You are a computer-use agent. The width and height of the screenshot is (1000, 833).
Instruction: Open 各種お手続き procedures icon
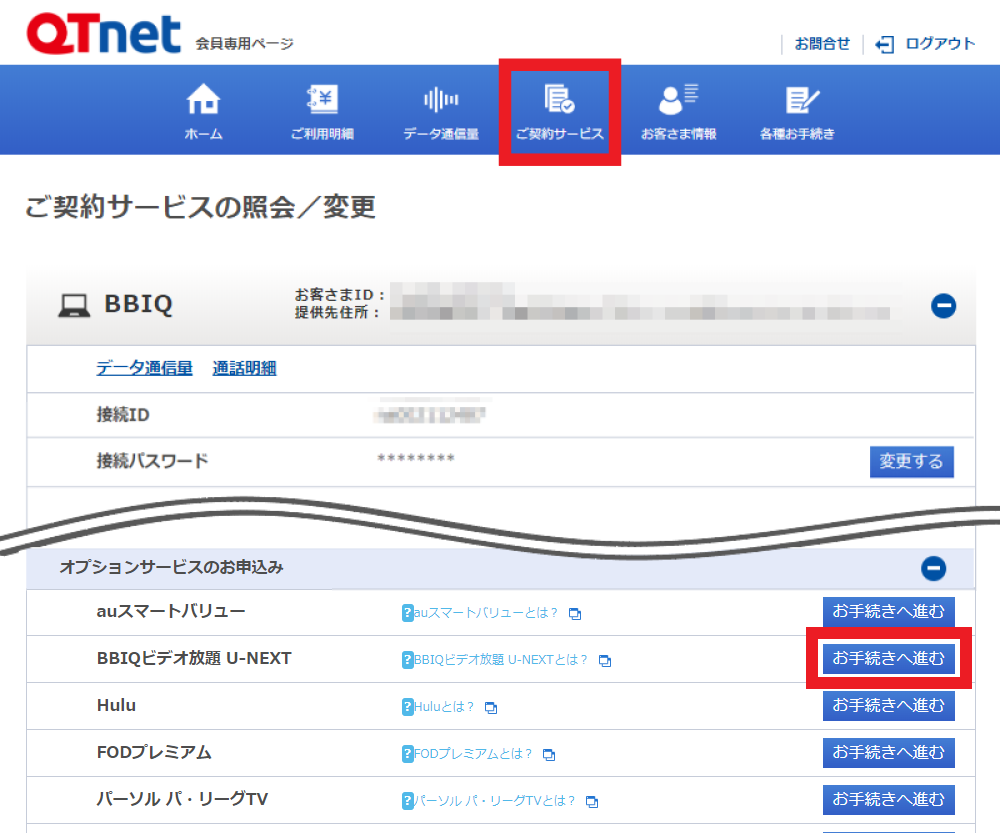pyautogui.click(x=797, y=100)
